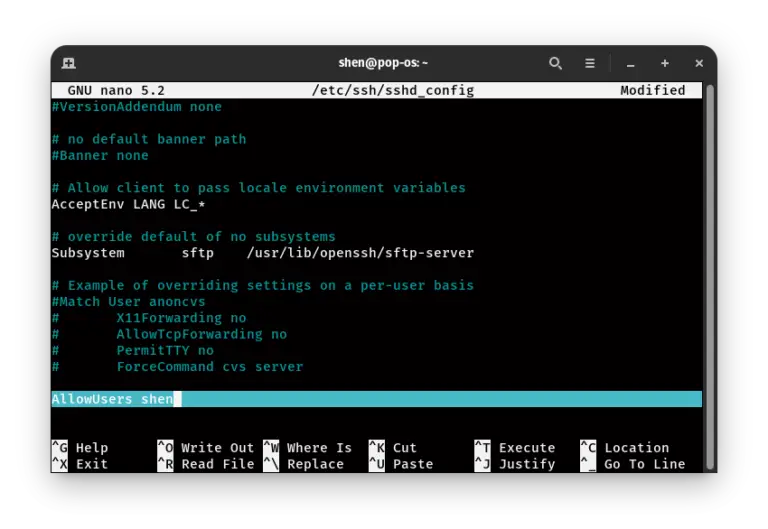Click the ^G Help shortcut

(x=80, y=448)
